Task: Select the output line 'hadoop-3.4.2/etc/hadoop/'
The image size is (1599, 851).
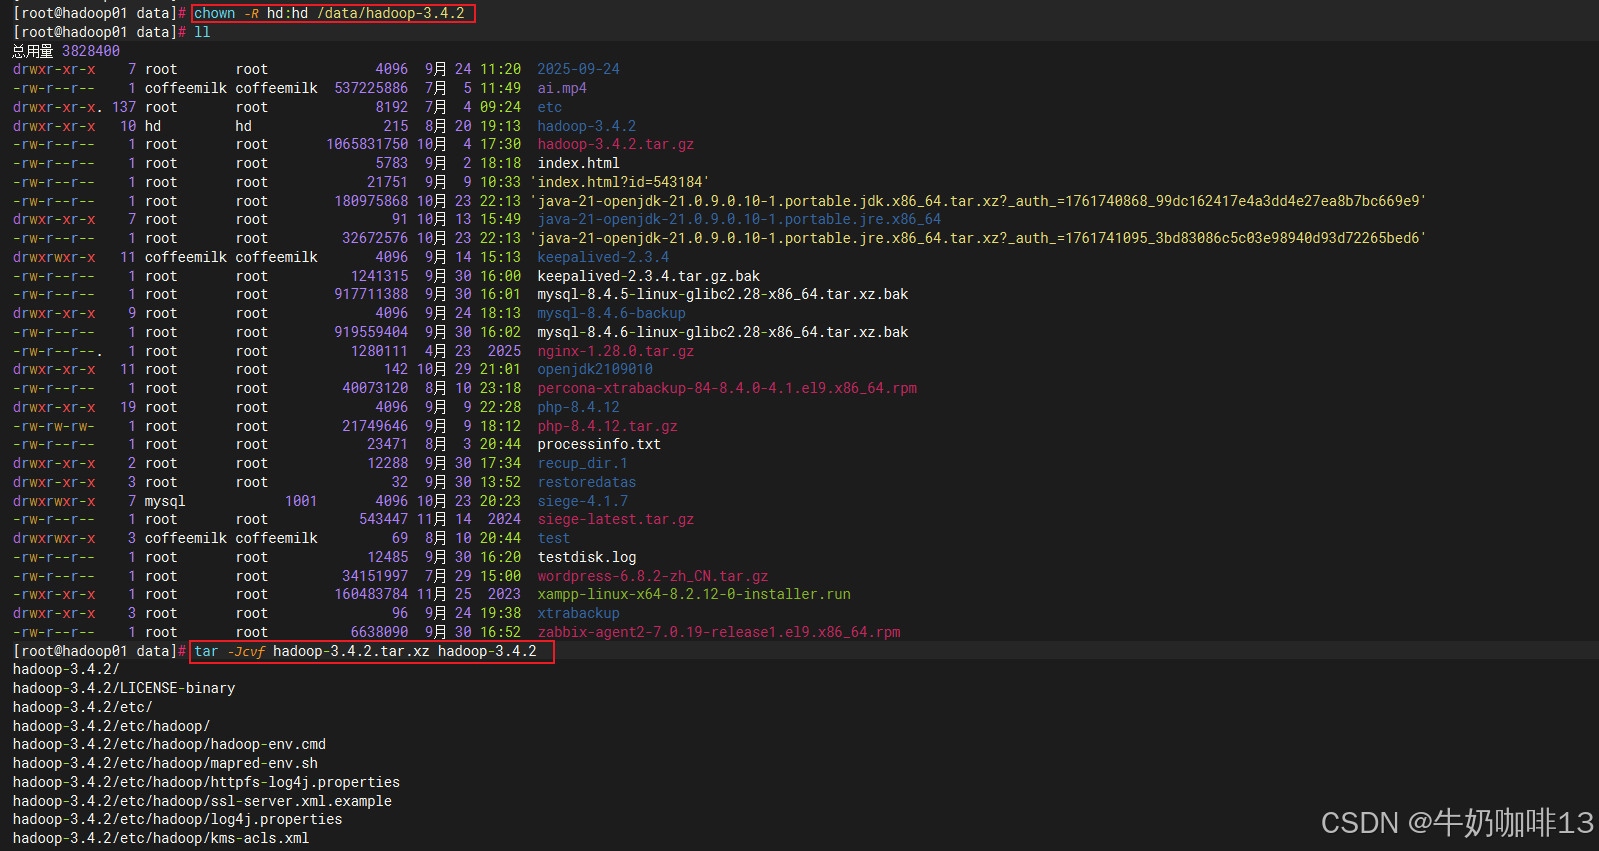Action: 111,726
